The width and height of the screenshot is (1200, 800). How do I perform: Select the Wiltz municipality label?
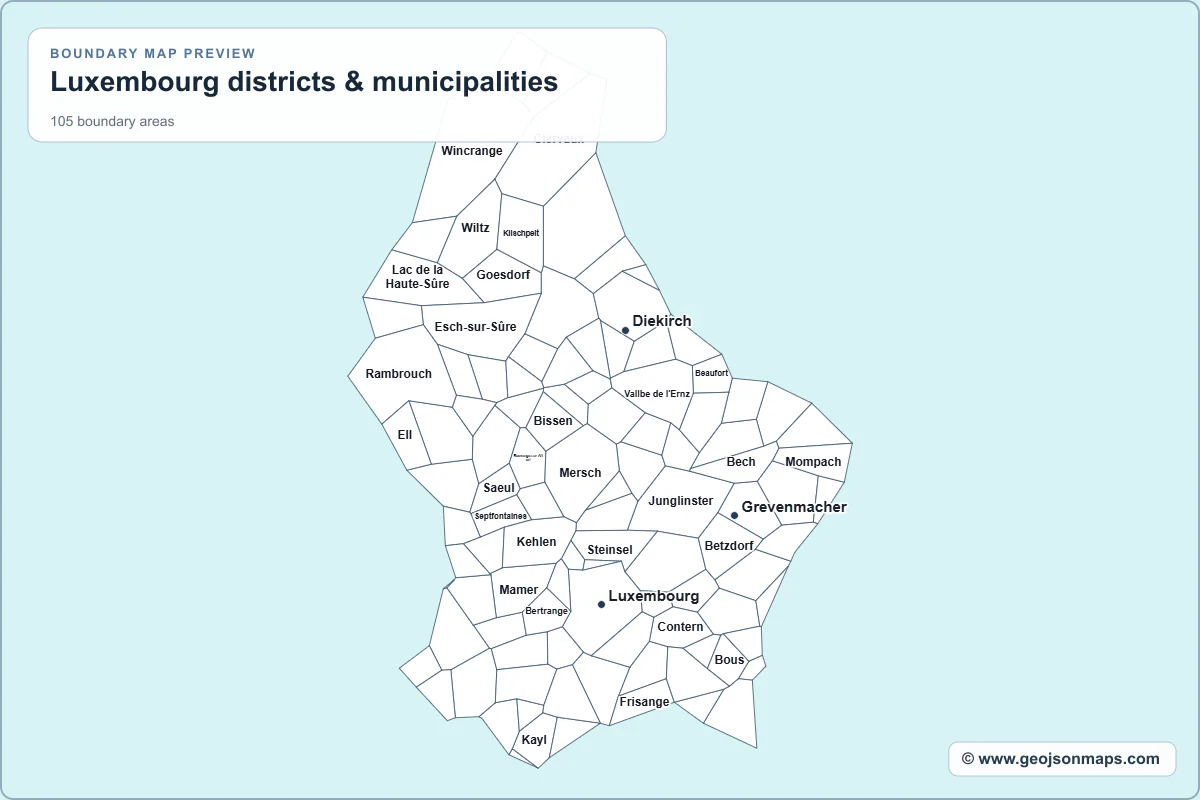(x=475, y=228)
